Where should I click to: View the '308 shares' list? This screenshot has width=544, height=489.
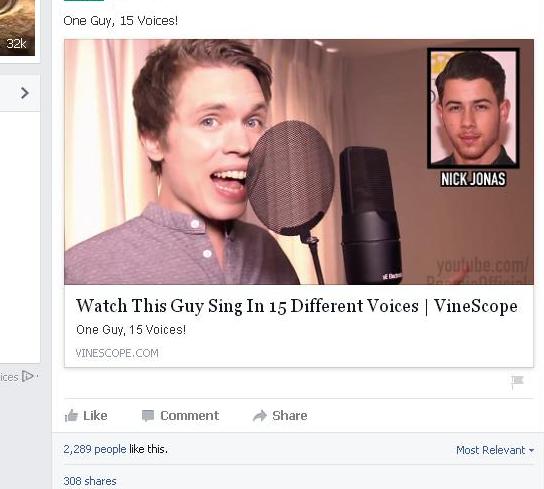(90, 481)
